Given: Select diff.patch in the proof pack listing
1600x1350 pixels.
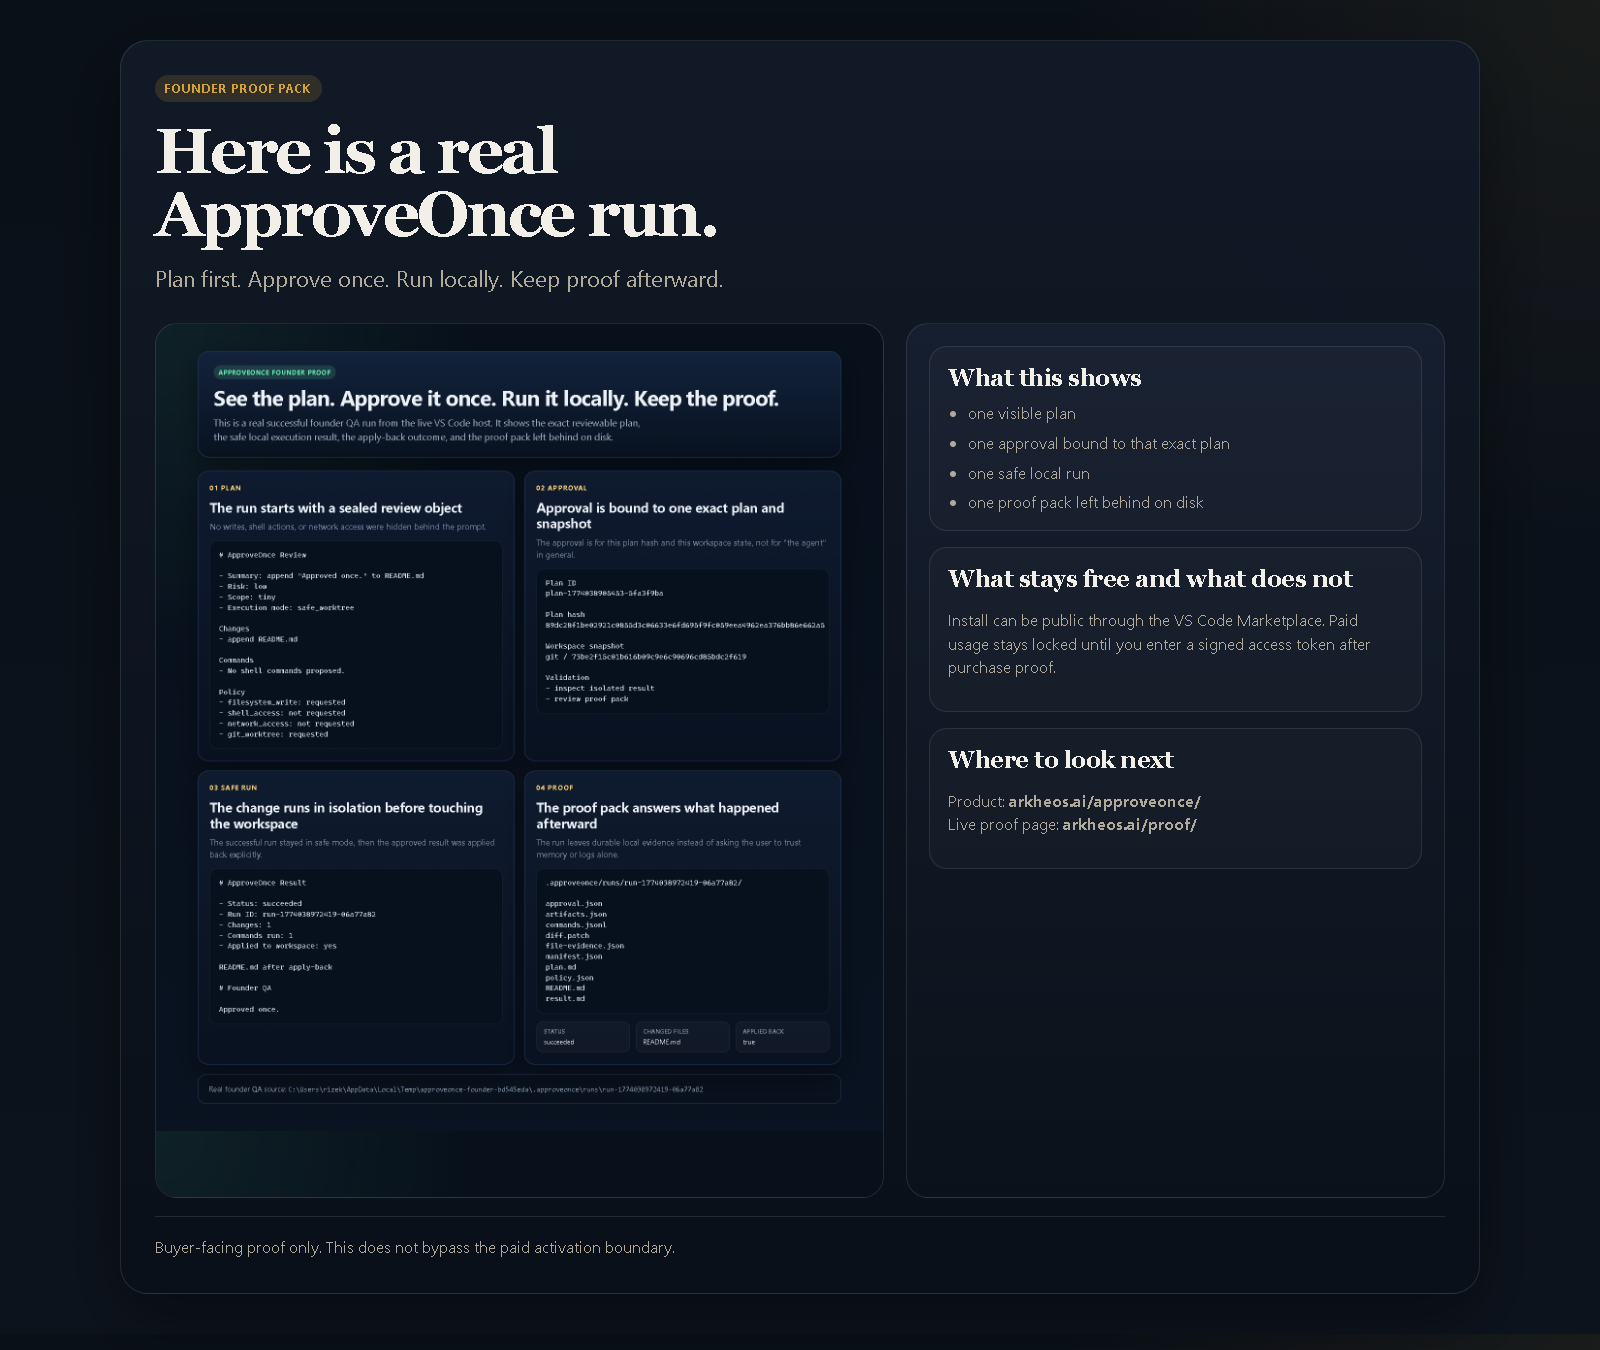Looking at the screenshot, I should click(x=566, y=935).
